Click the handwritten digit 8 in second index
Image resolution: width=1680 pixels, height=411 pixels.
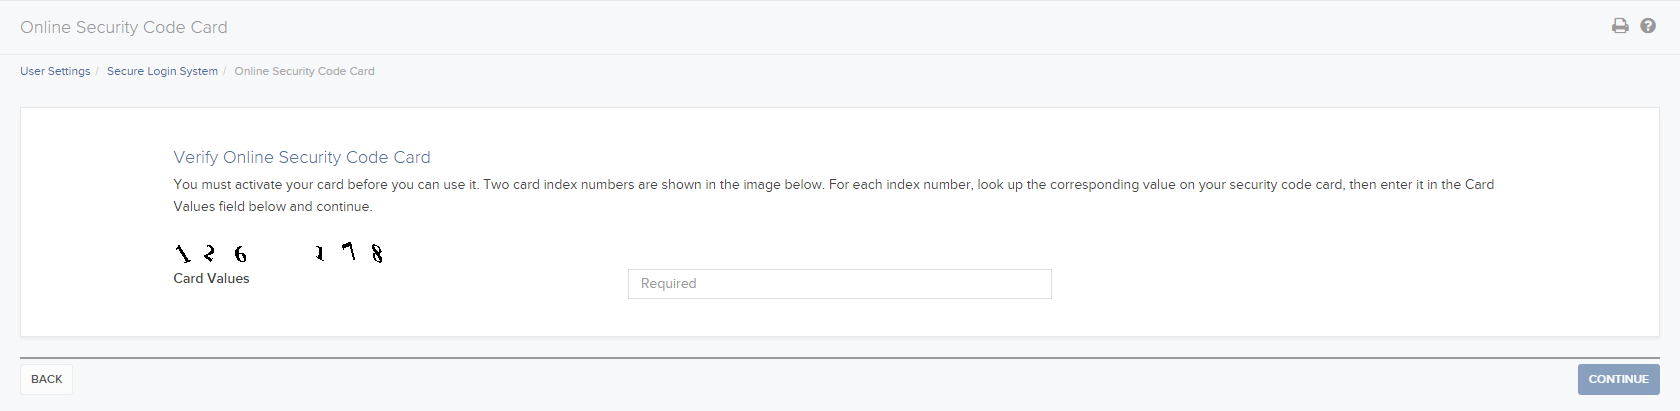tap(377, 254)
